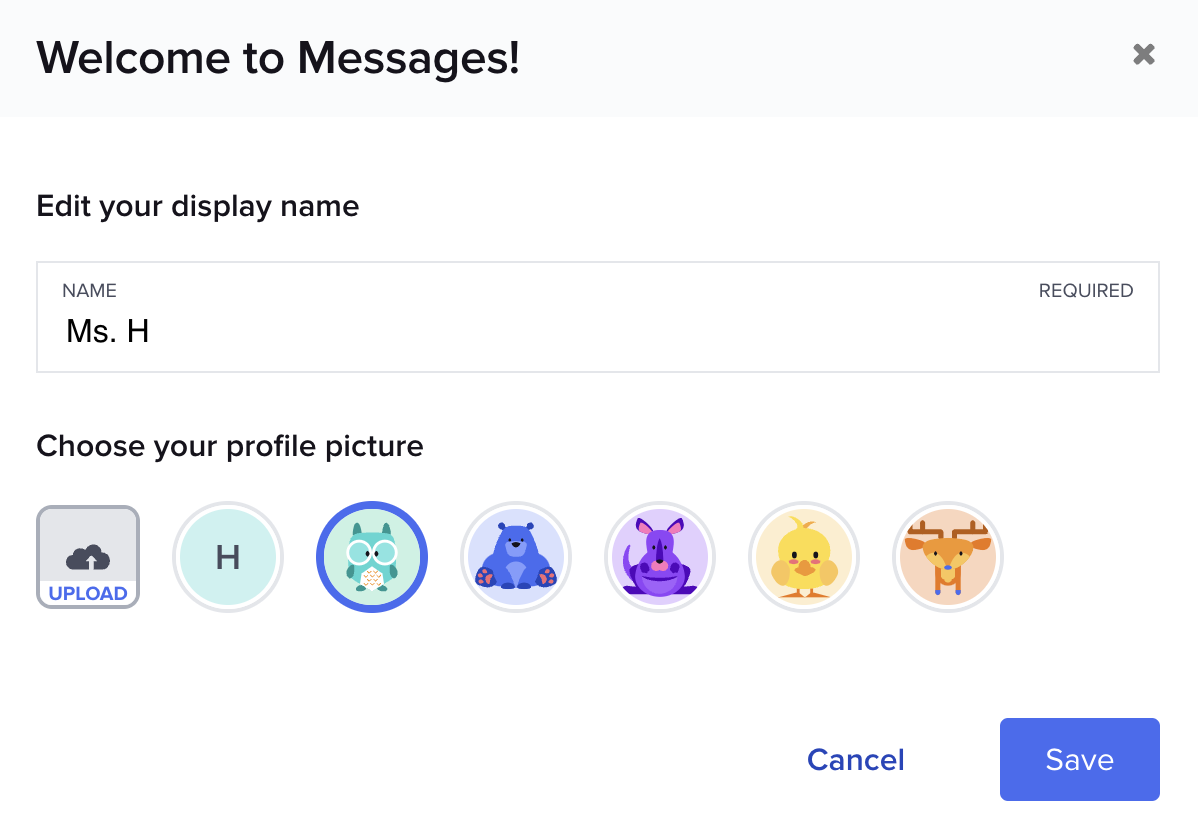Click the currently selected owl avatar
Viewport: 1198px width, 836px height.
click(372, 556)
